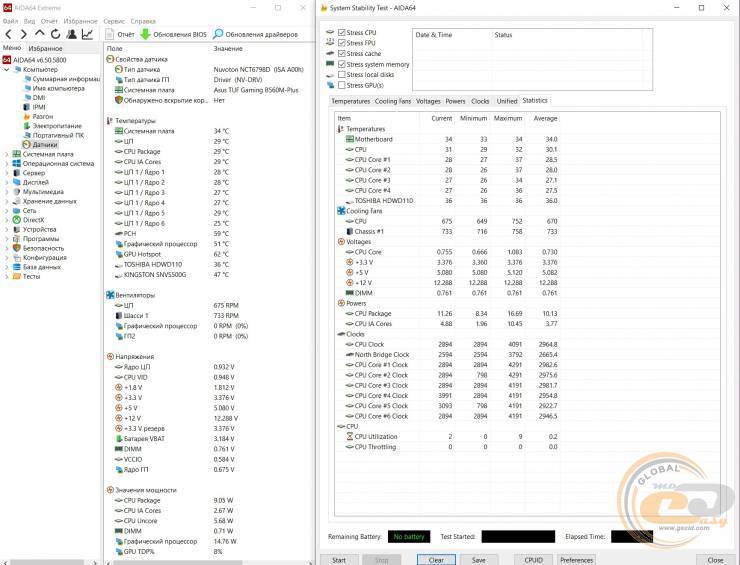Go up one level with Up arrow
This screenshot has width=740, height=565.
tap(40, 34)
